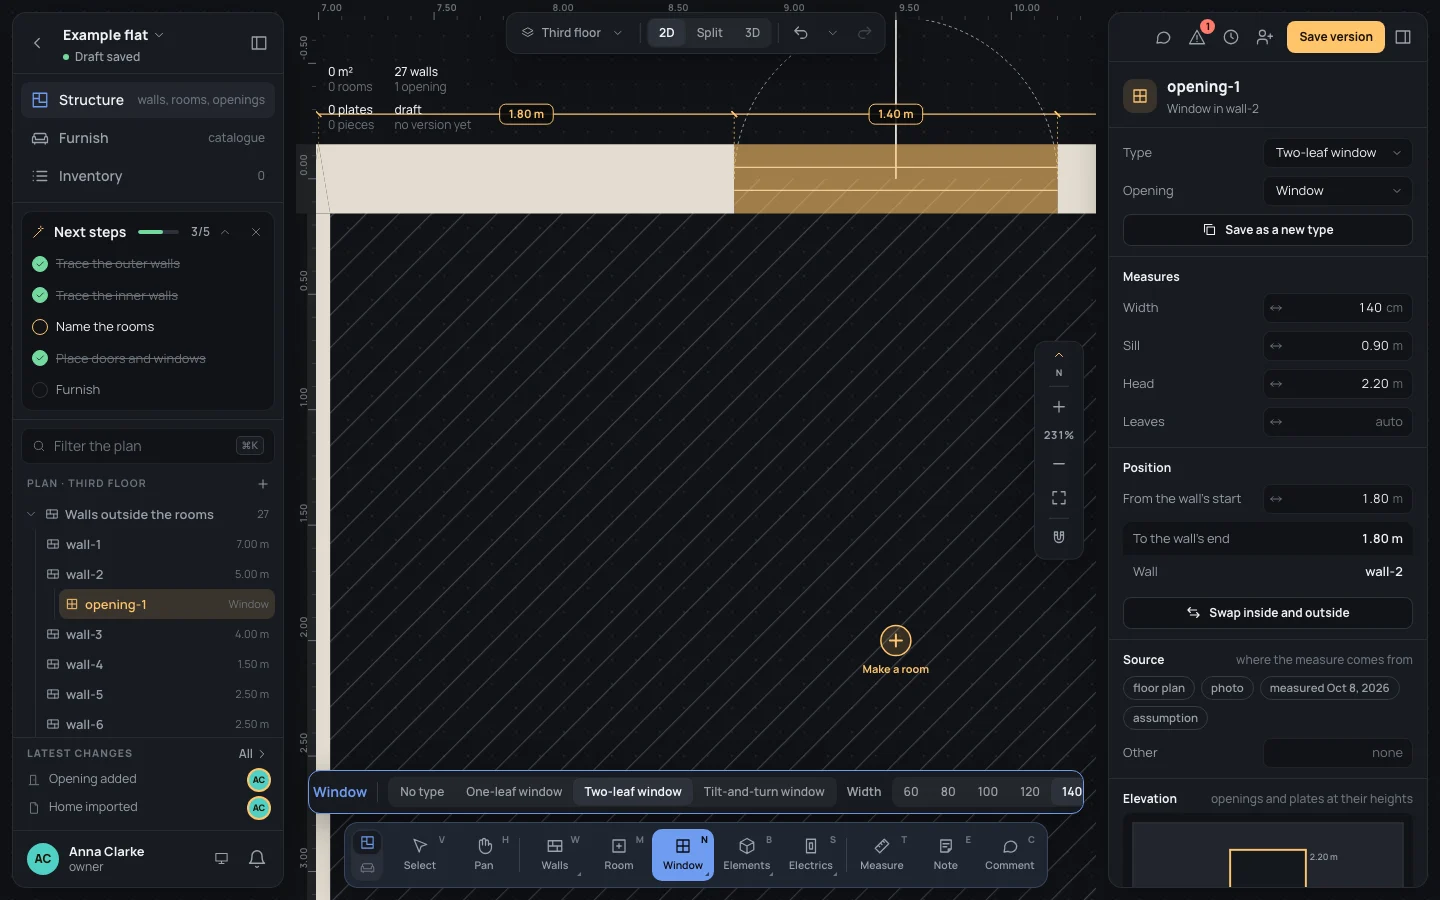Choose the Tilt-and-turn window type

764,792
